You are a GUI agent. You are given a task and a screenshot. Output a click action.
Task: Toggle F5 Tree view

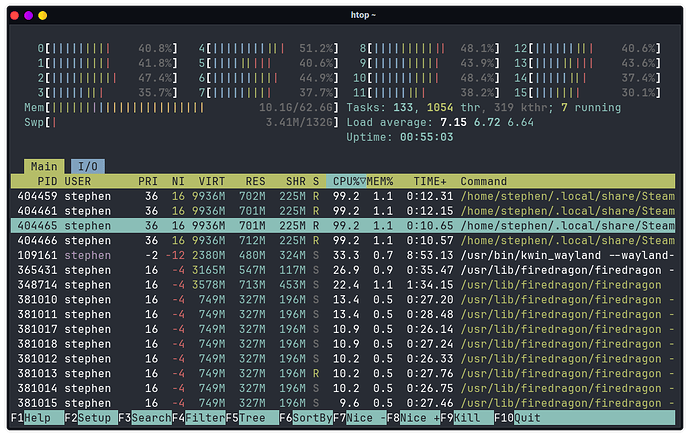252,418
